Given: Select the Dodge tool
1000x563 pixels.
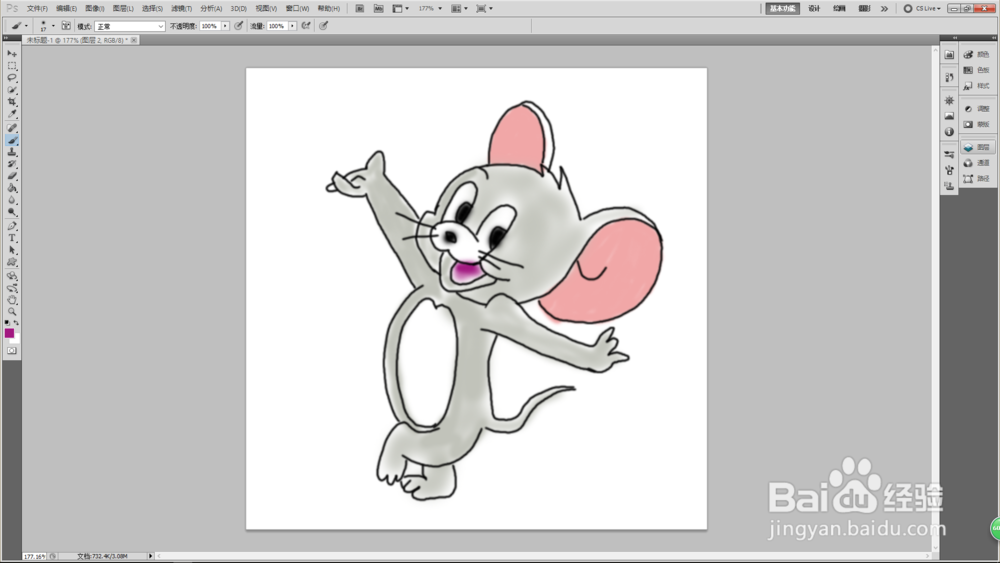Looking at the screenshot, I should pyautogui.click(x=11, y=213).
